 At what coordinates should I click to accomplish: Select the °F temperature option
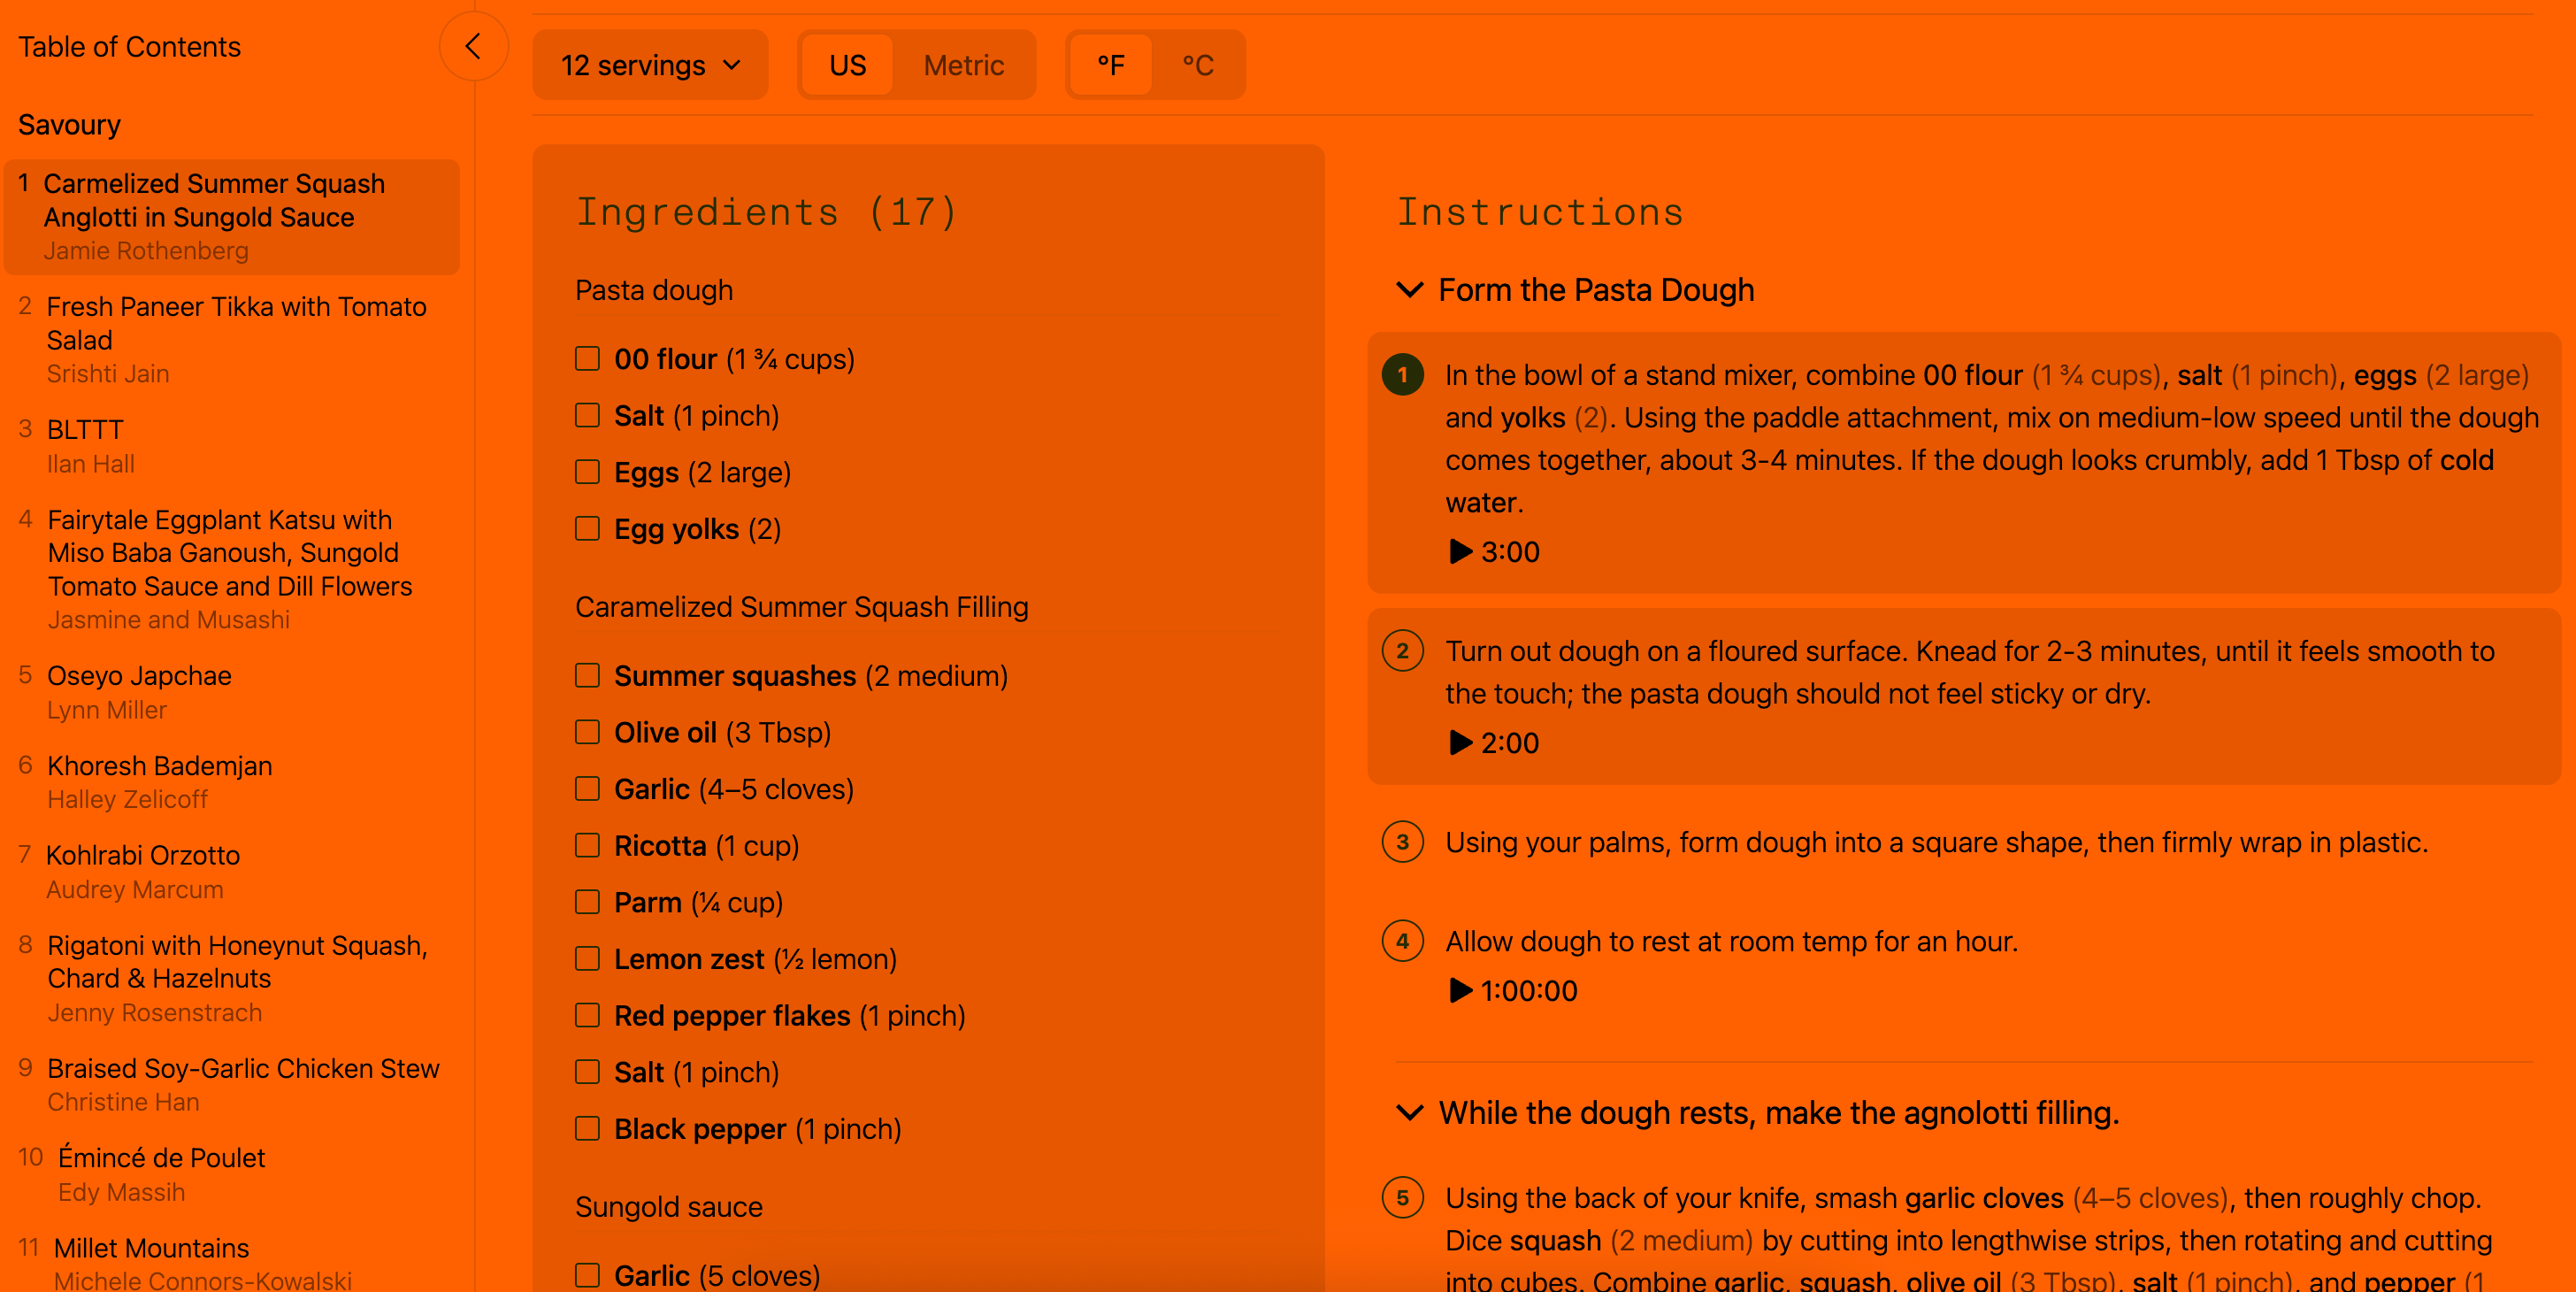[x=1110, y=65]
